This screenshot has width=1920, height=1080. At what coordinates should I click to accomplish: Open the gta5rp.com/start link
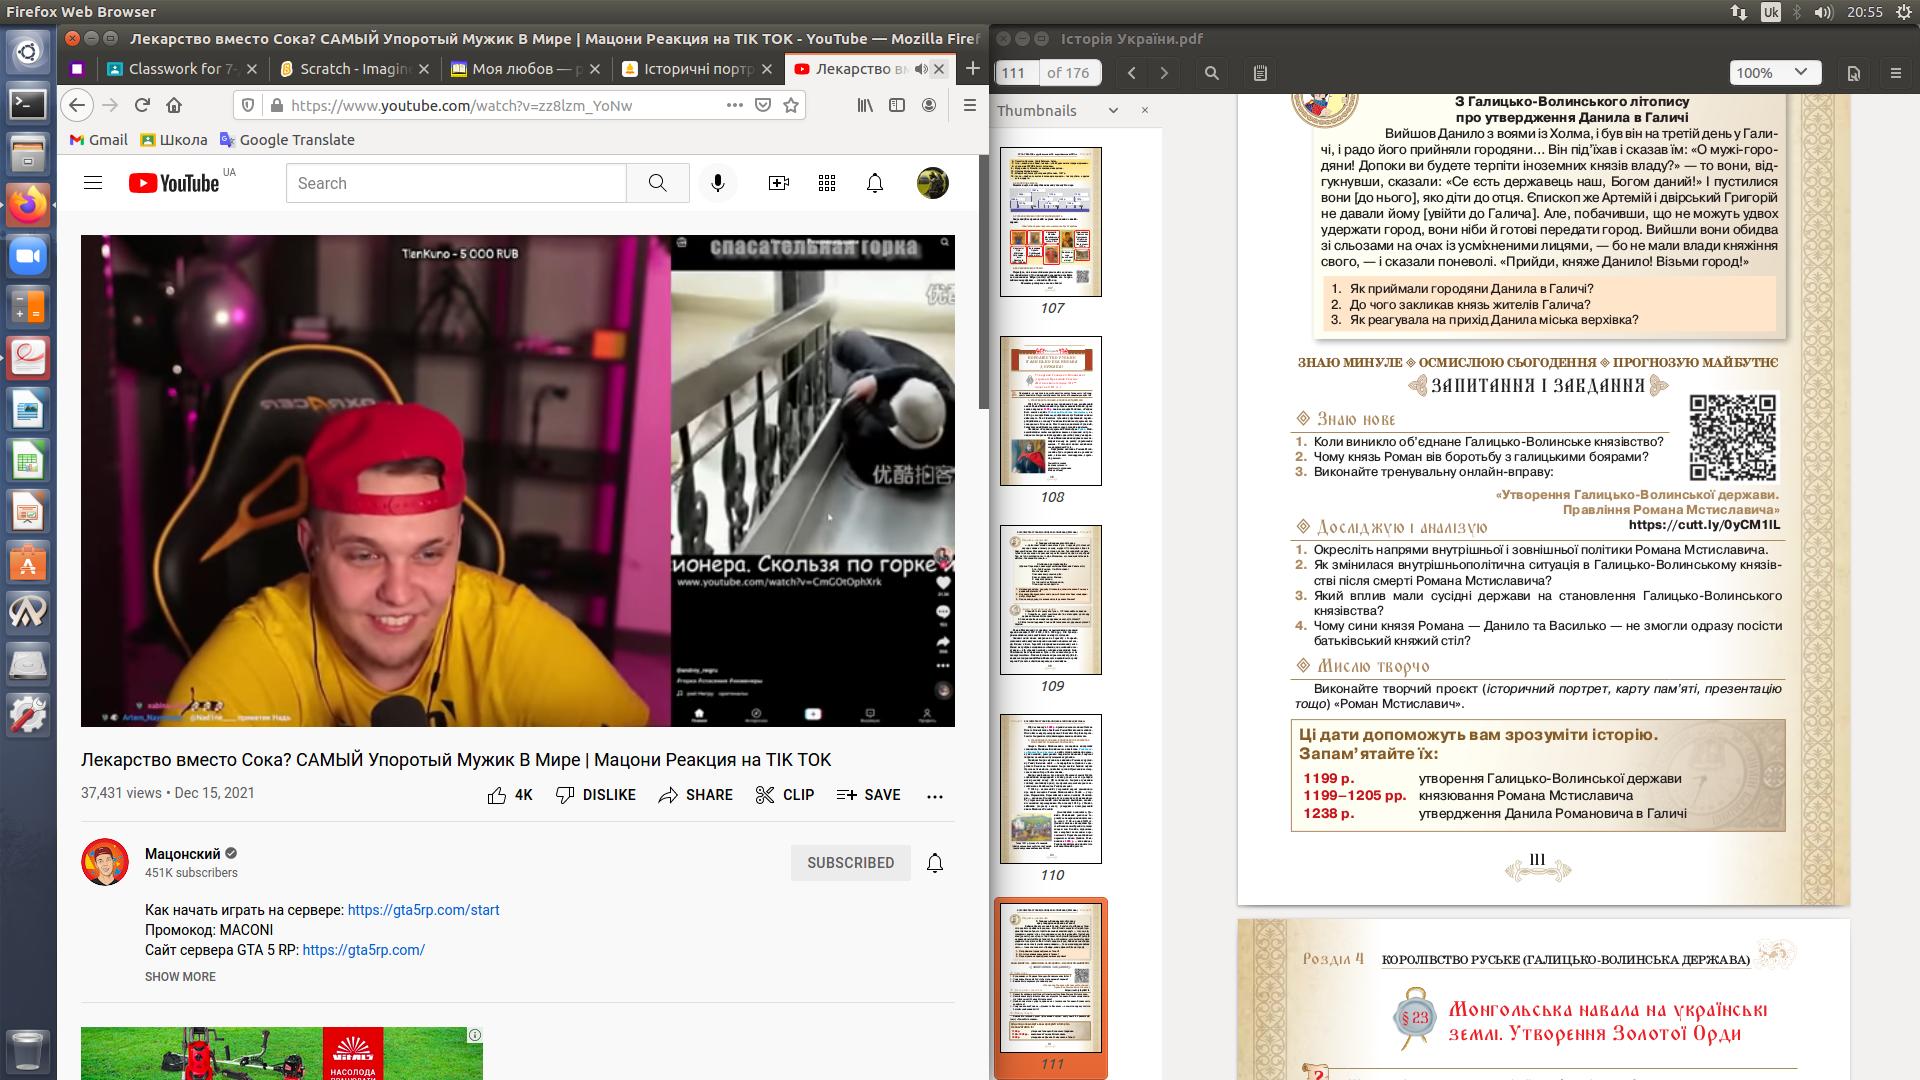click(423, 910)
